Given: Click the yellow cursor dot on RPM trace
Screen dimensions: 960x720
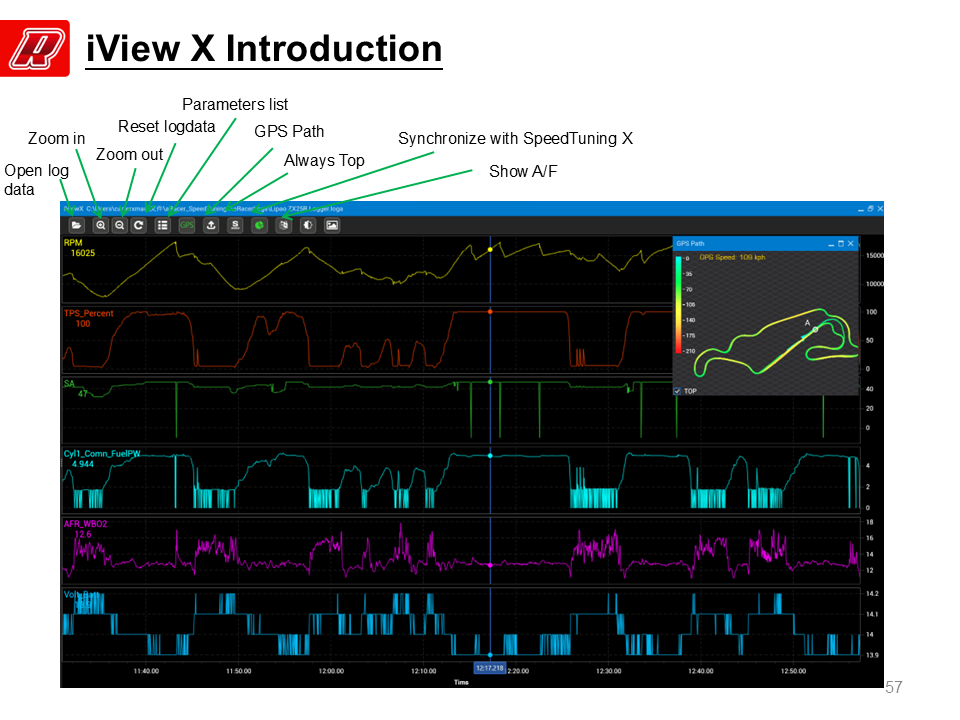Looking at the screenshot, I should (x=490, y=250).
